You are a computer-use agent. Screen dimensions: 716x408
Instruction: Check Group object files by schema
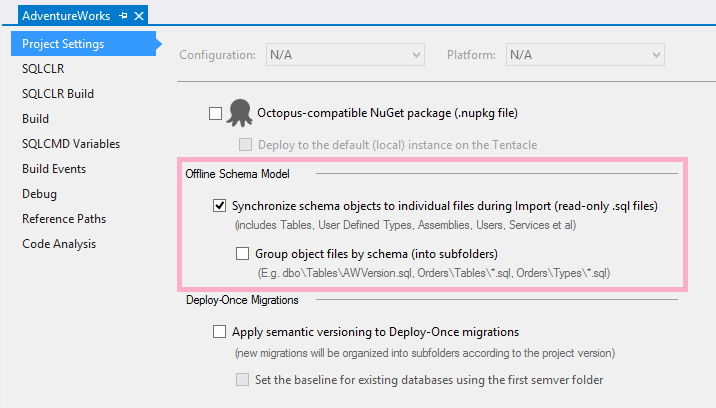point(242,254)
